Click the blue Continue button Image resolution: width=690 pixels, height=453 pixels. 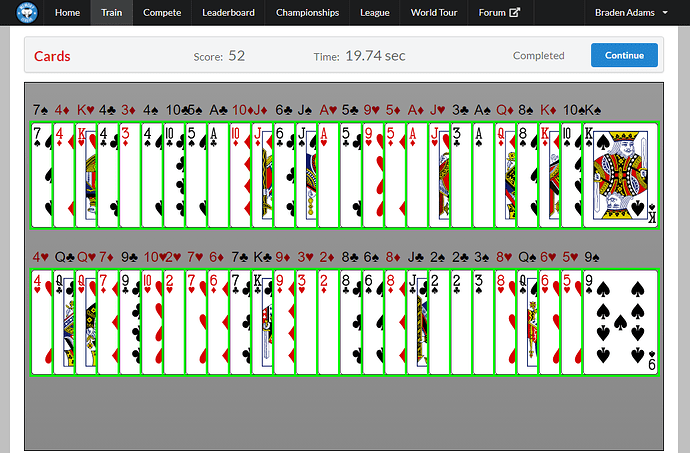[x=624, y=55]
